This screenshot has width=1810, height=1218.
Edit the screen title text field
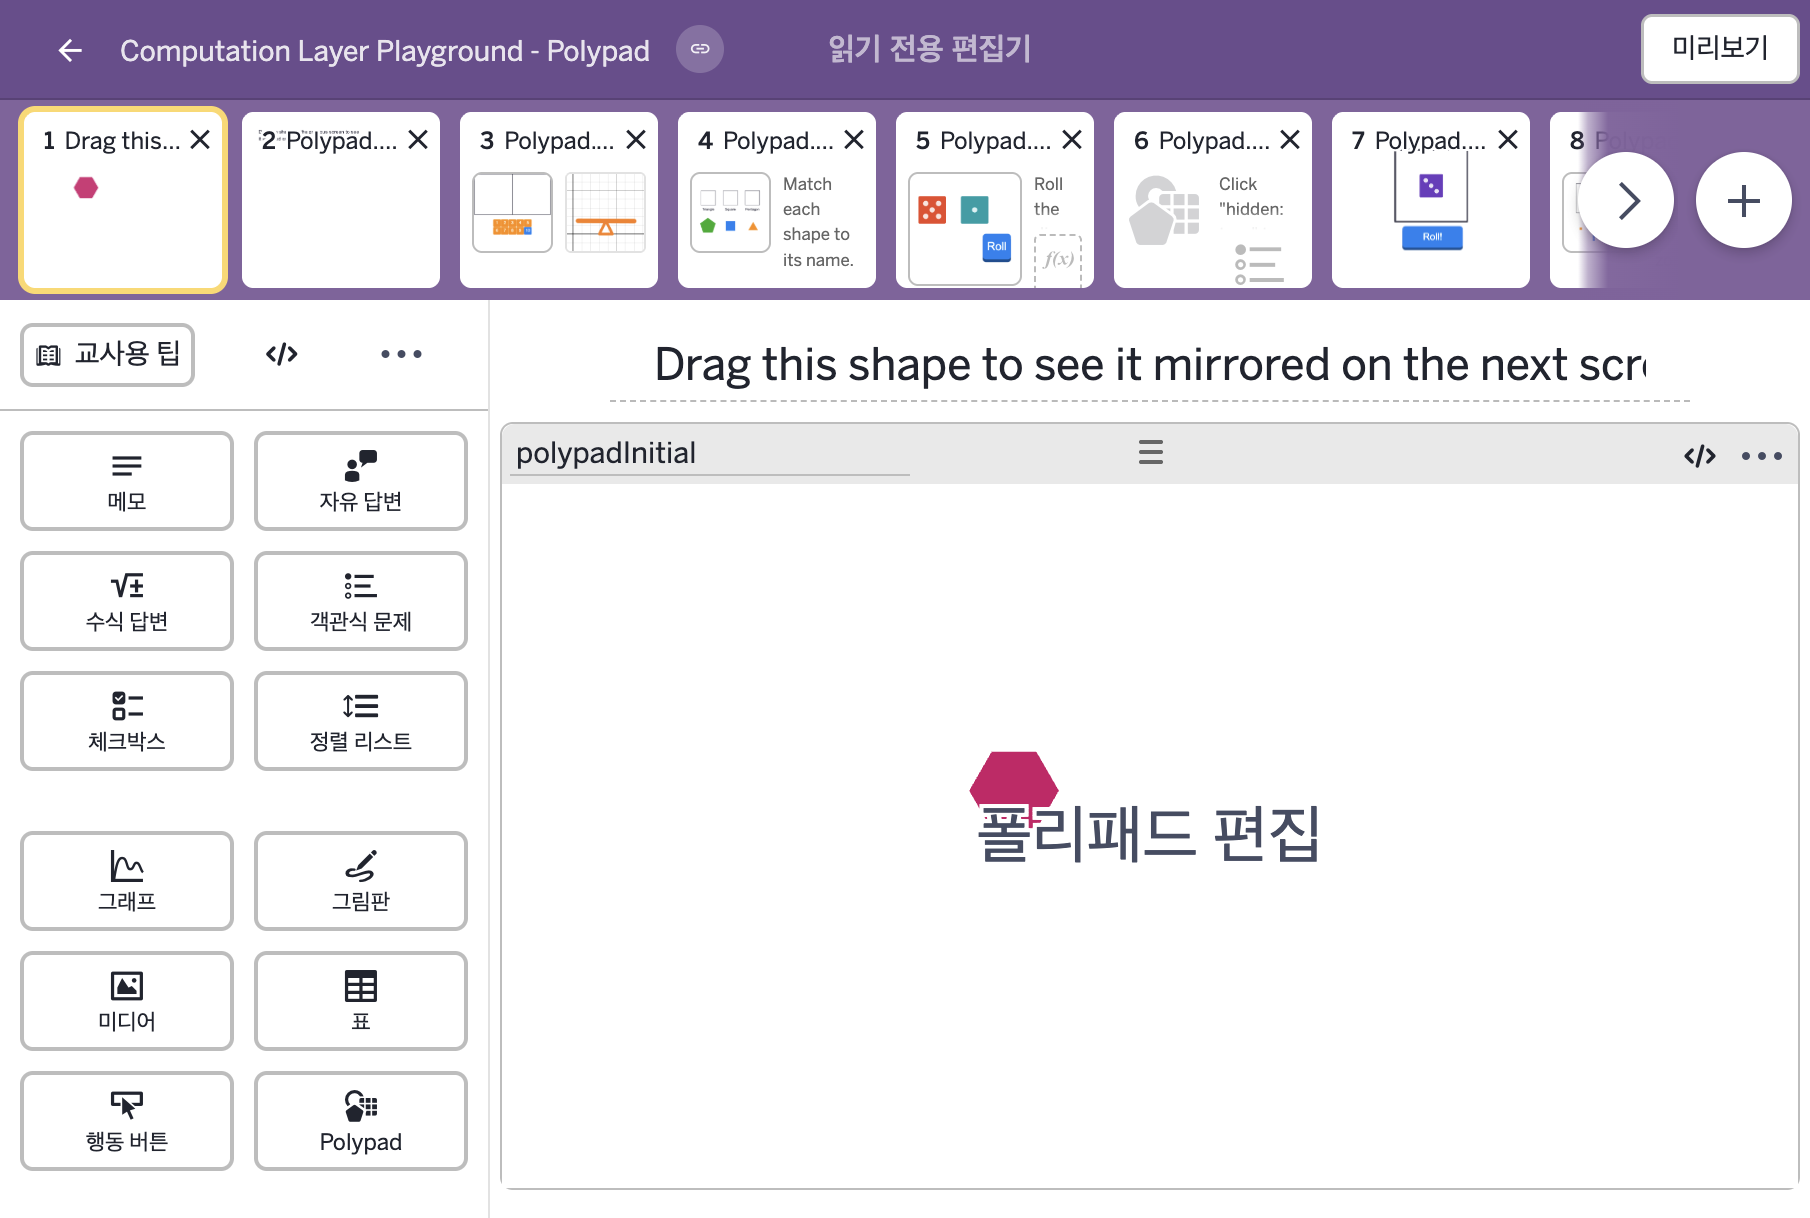tap(1150, 366)
